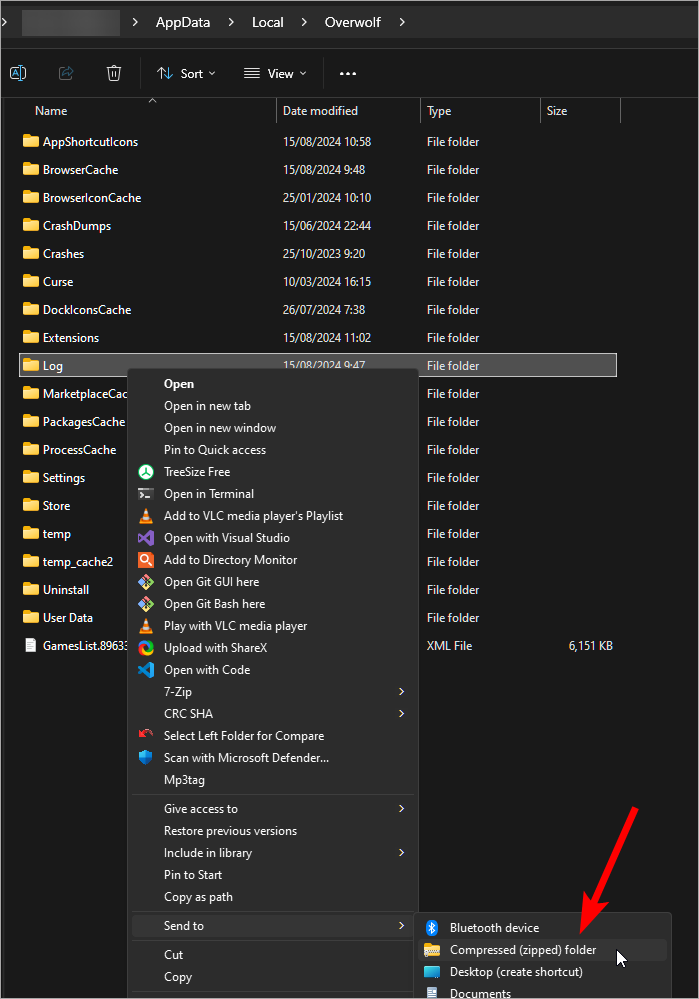Select the Log folder row
Image resolution: width=699 pixels, height=999 pixels.
[318, 365]
